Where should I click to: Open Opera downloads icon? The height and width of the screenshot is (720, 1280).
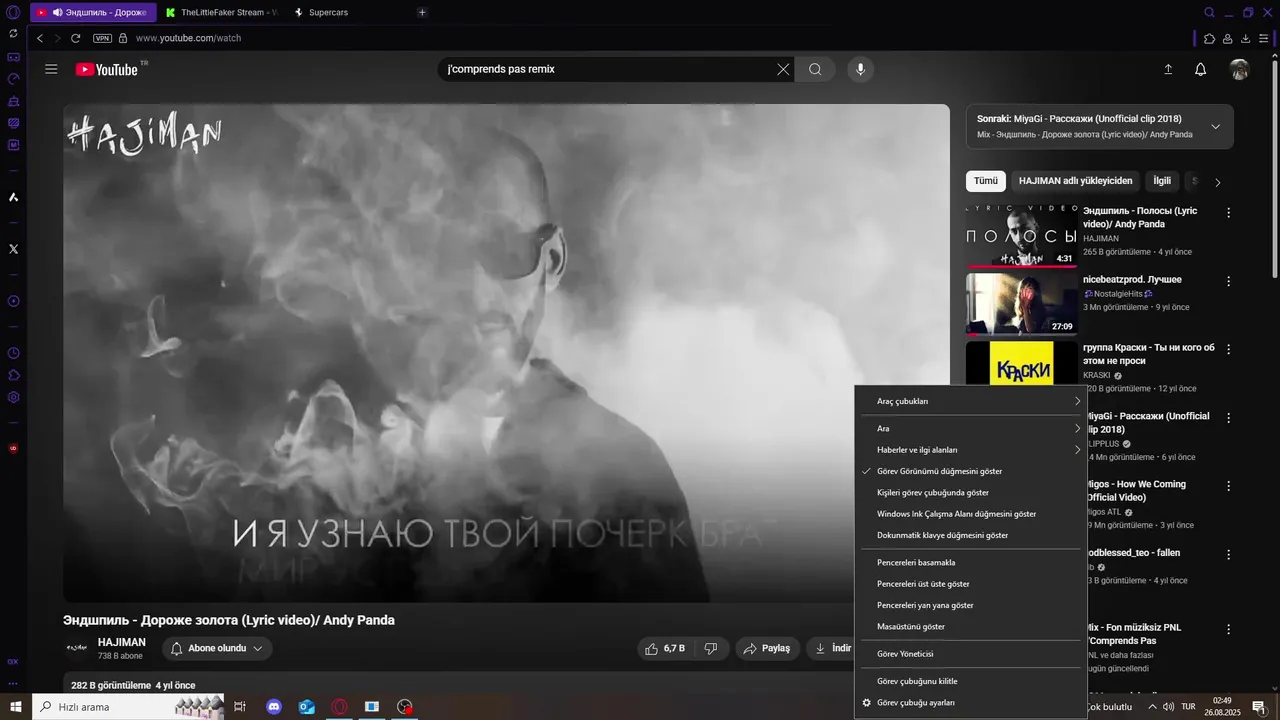pos(1246,38)
